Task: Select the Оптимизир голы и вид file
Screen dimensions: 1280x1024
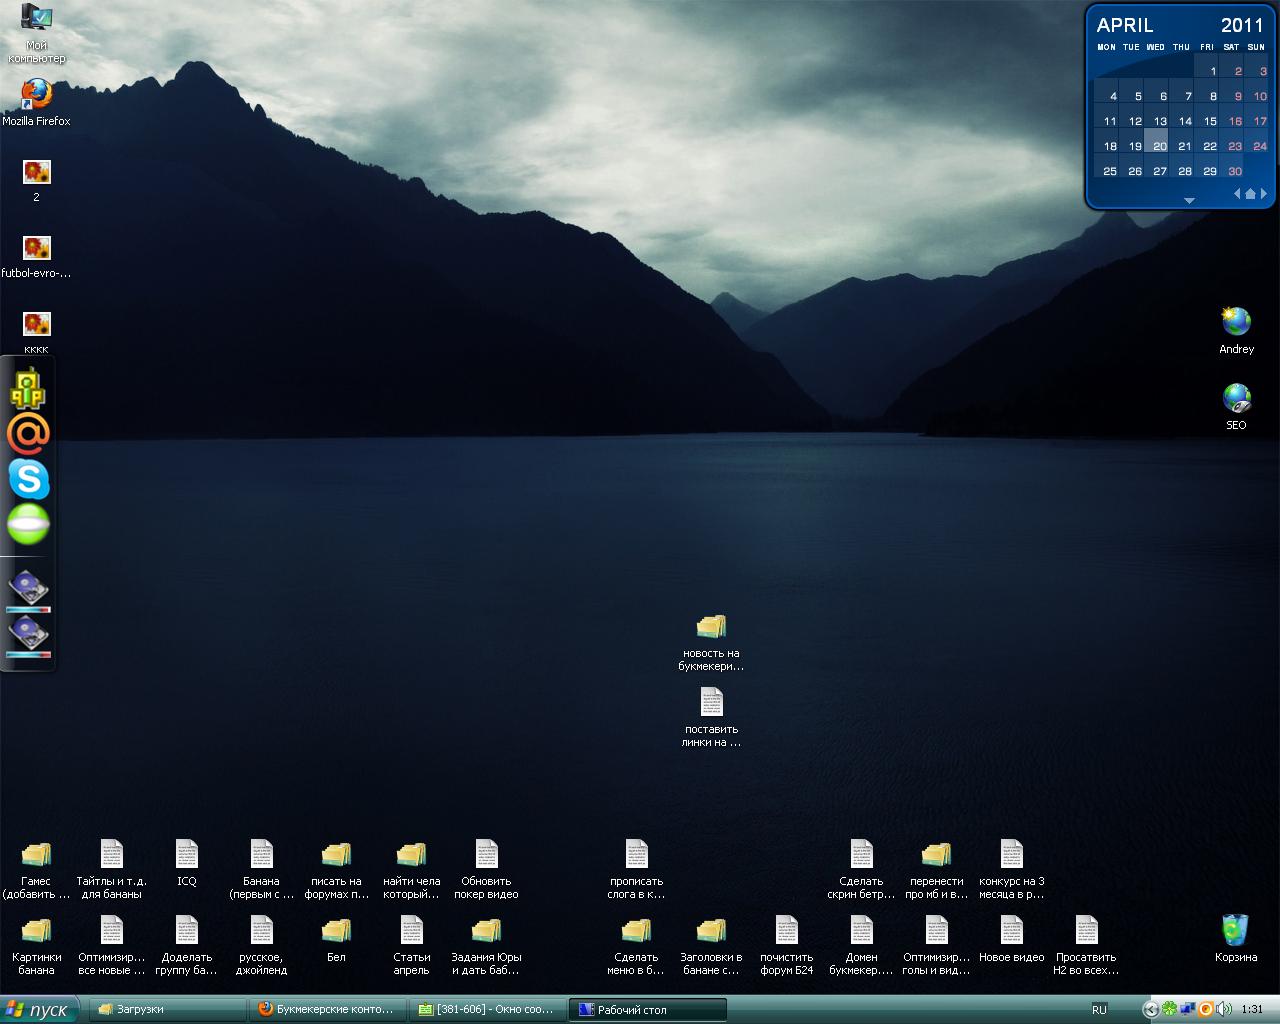Action: pyautogui.click(x=937, y=930)
